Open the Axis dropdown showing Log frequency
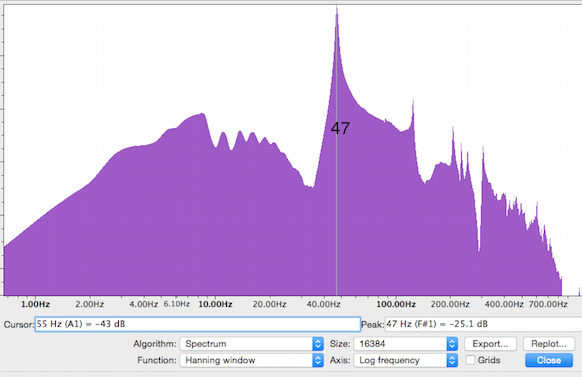The image size is (582, 377). [x=405, y=360]
